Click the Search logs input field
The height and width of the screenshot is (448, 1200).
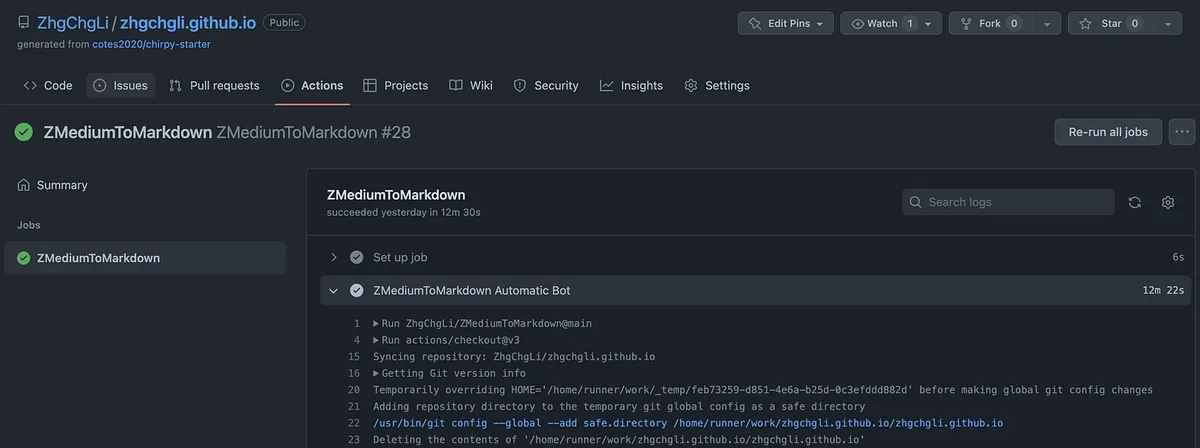point(1008,202)
